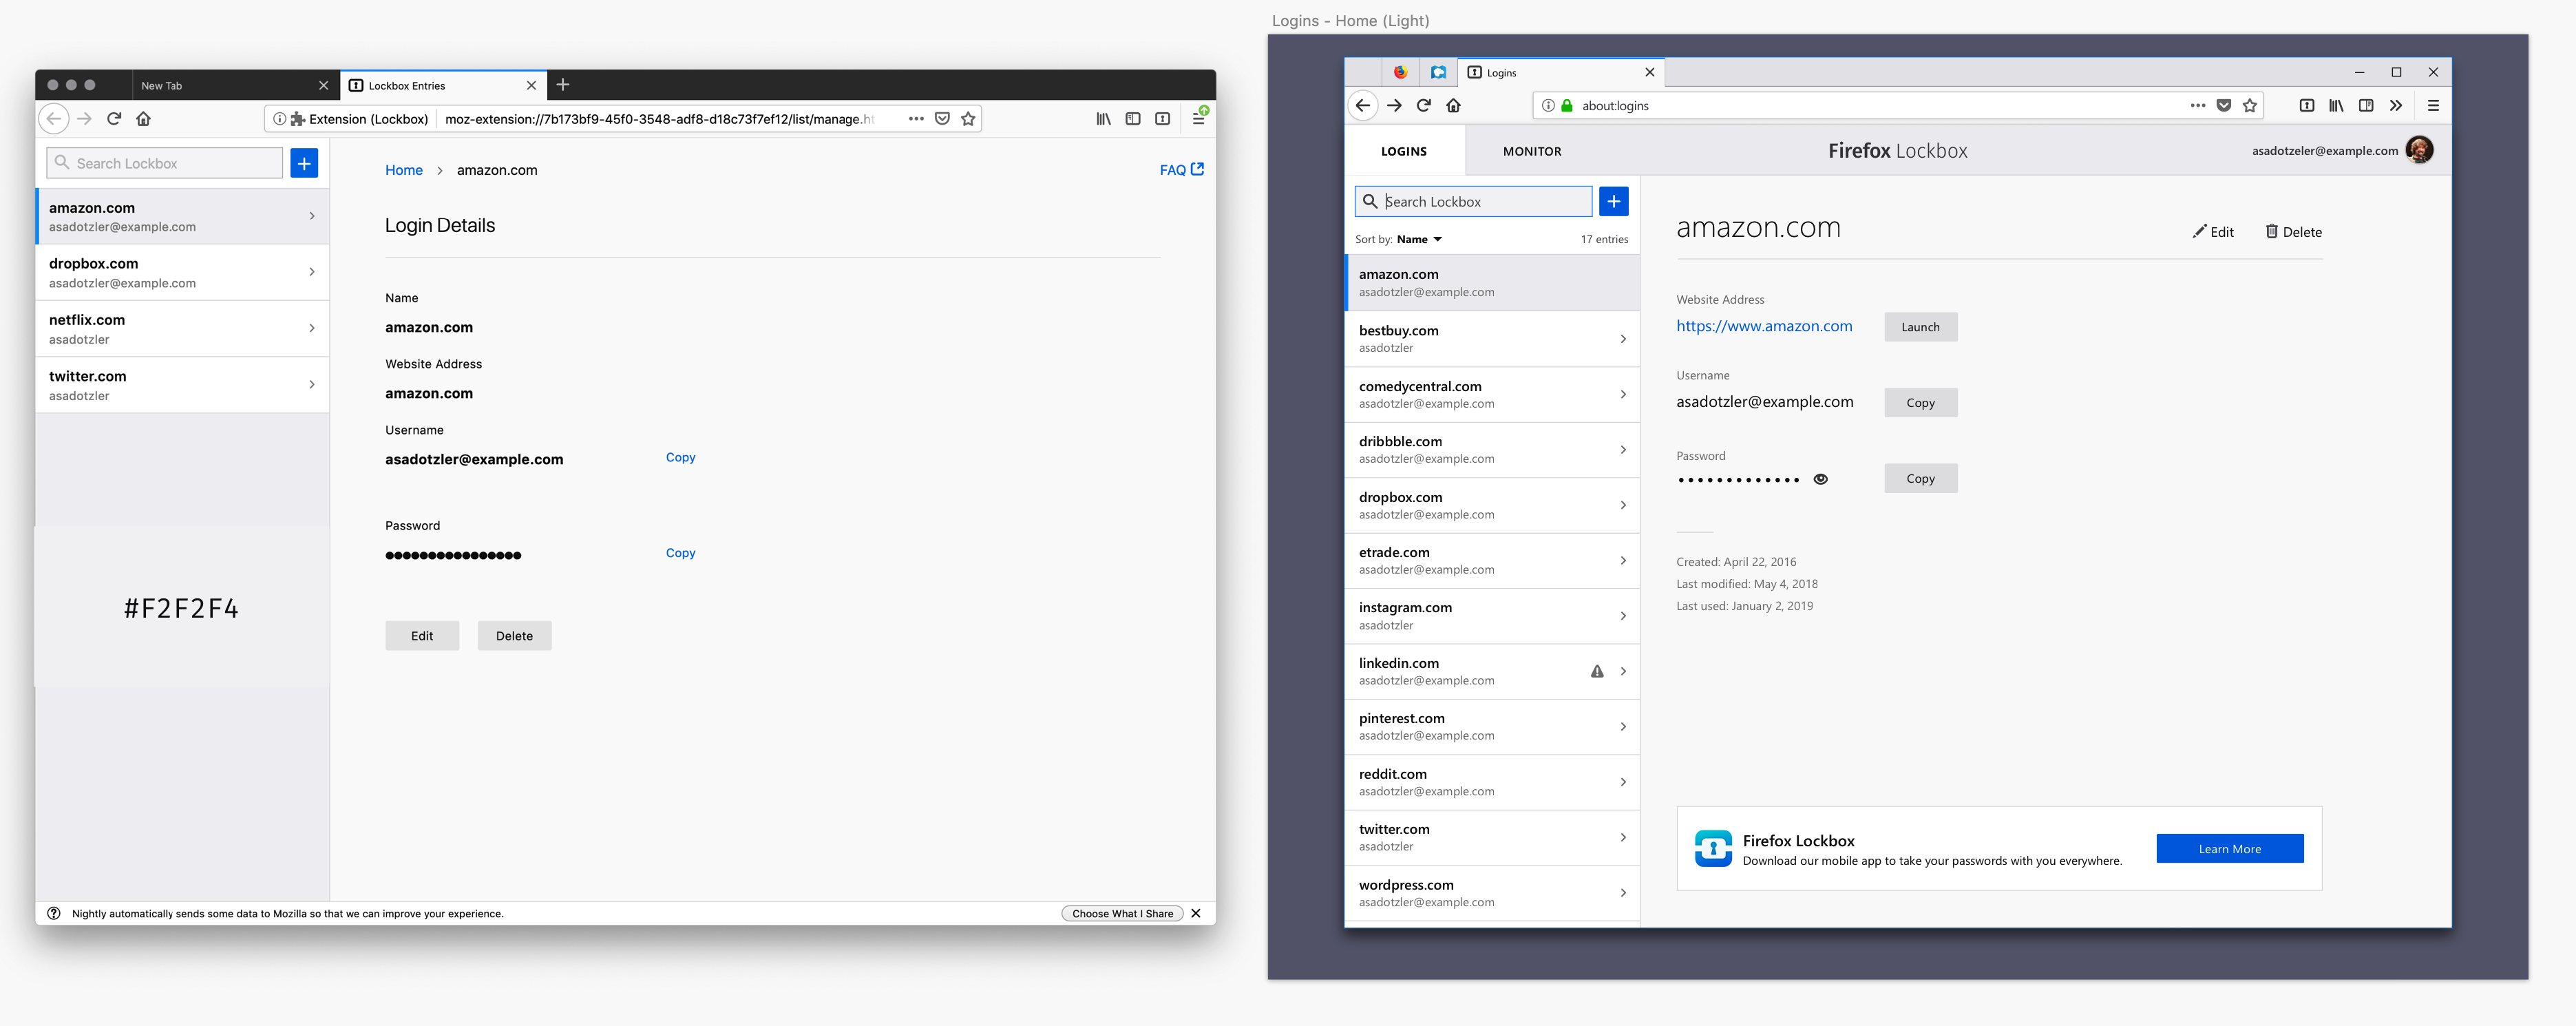Click Edit with pencil icon
Image resolution: width=2576 pixels, height=1026 pixels.
tap(2212, 232)
